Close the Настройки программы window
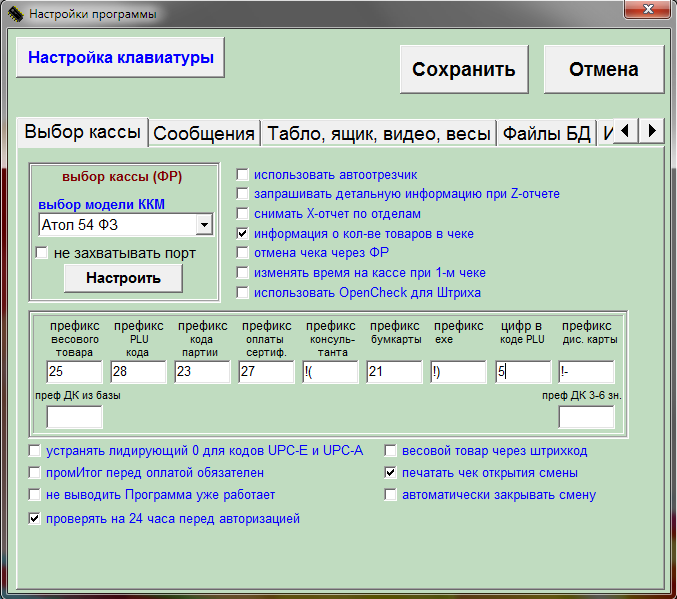The width and height of the screenshot is (677, 599). [647, 9]
